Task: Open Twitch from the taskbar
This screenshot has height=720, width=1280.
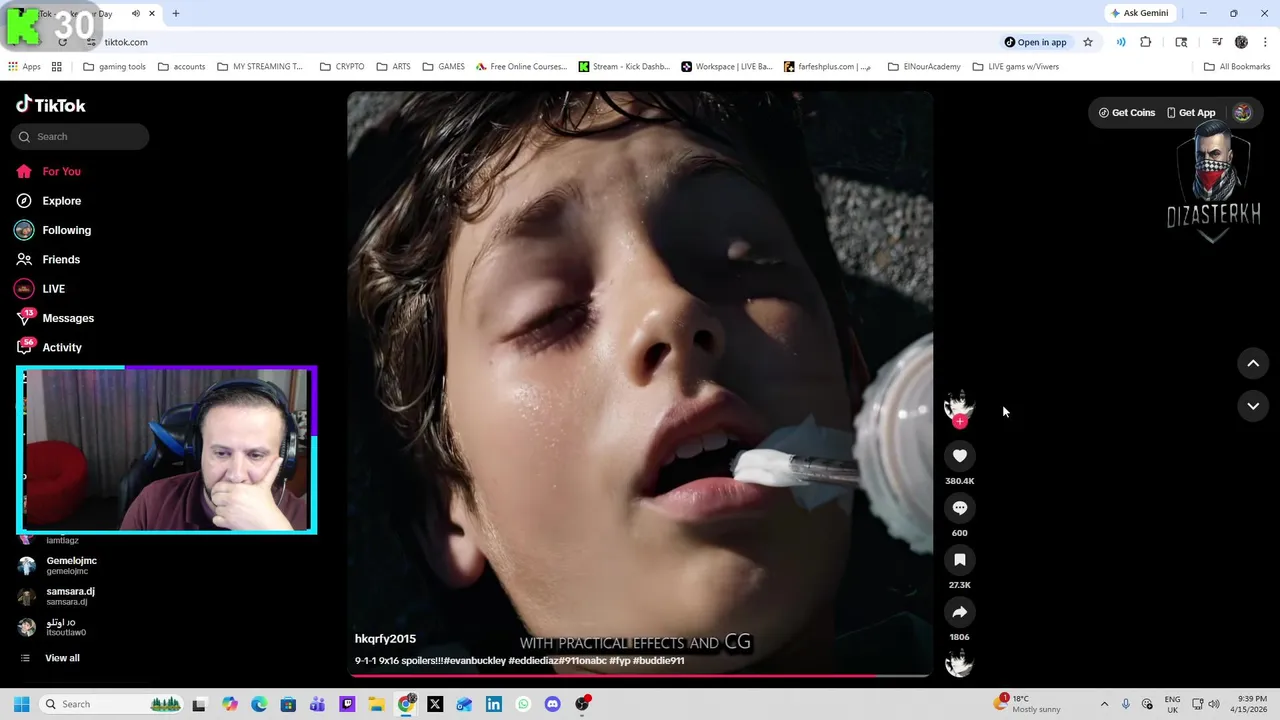Action: 347,704
